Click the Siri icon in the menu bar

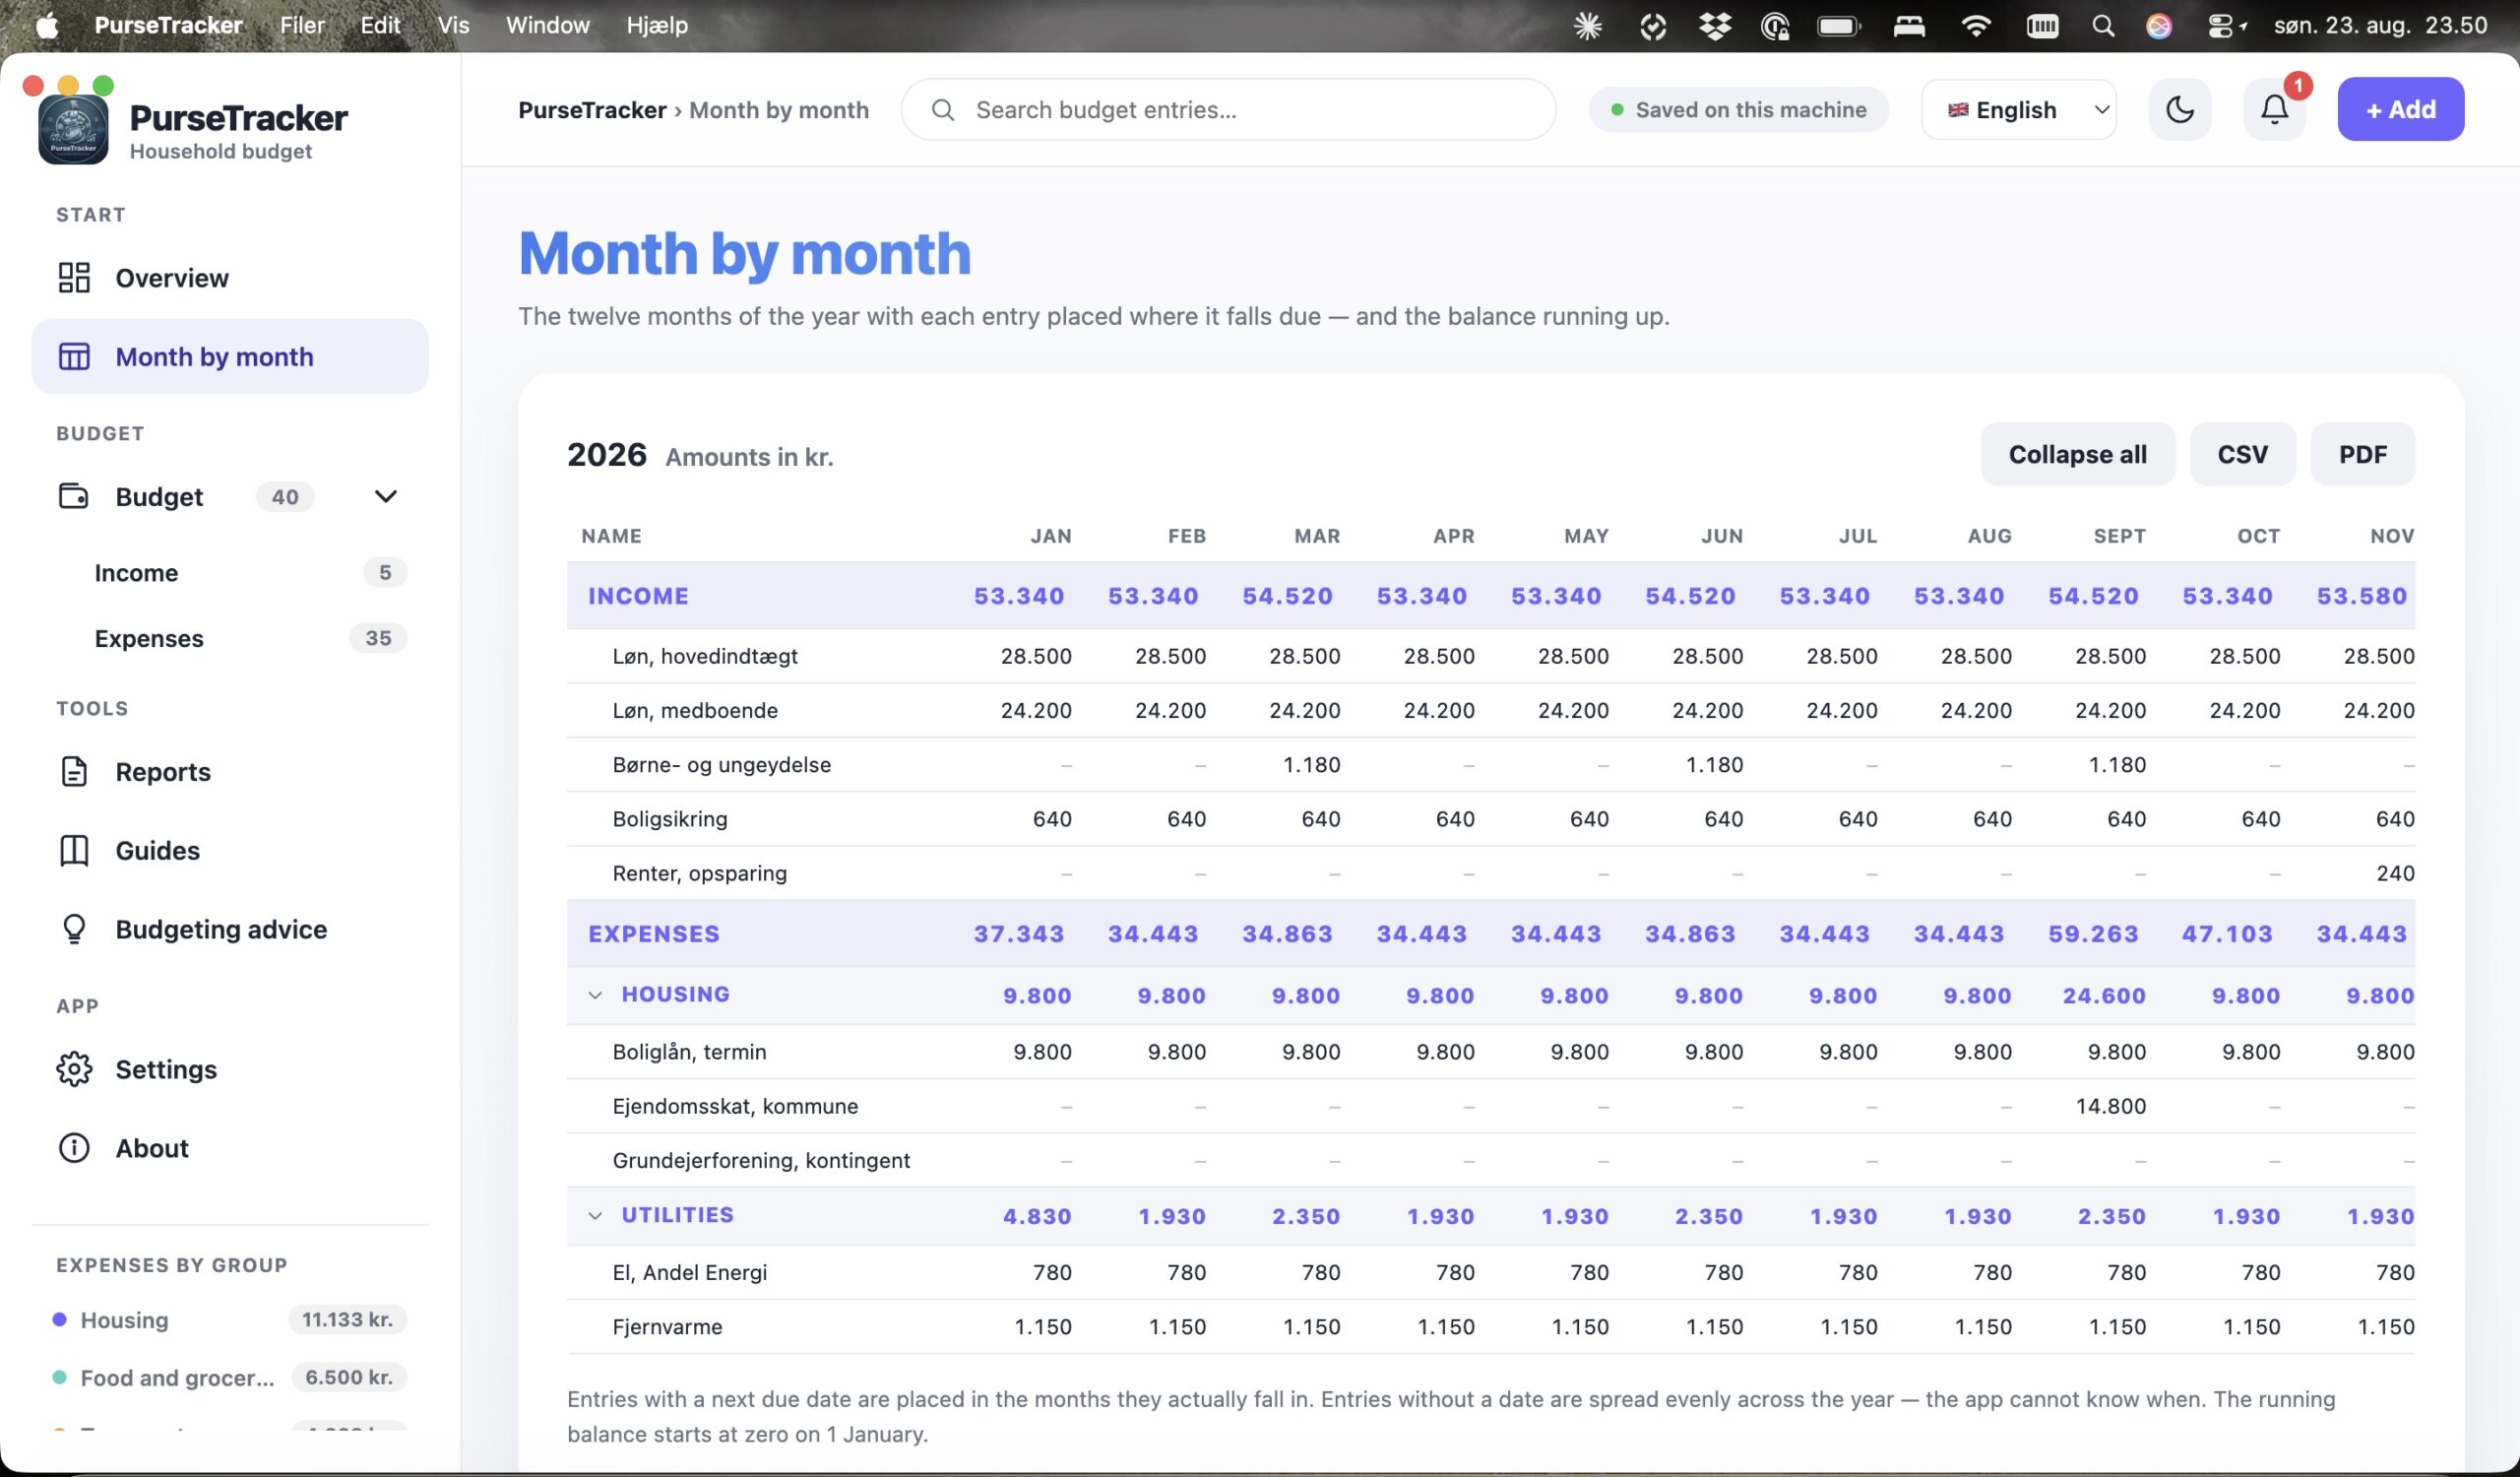pyautogui.click(x=2159, y=26)
